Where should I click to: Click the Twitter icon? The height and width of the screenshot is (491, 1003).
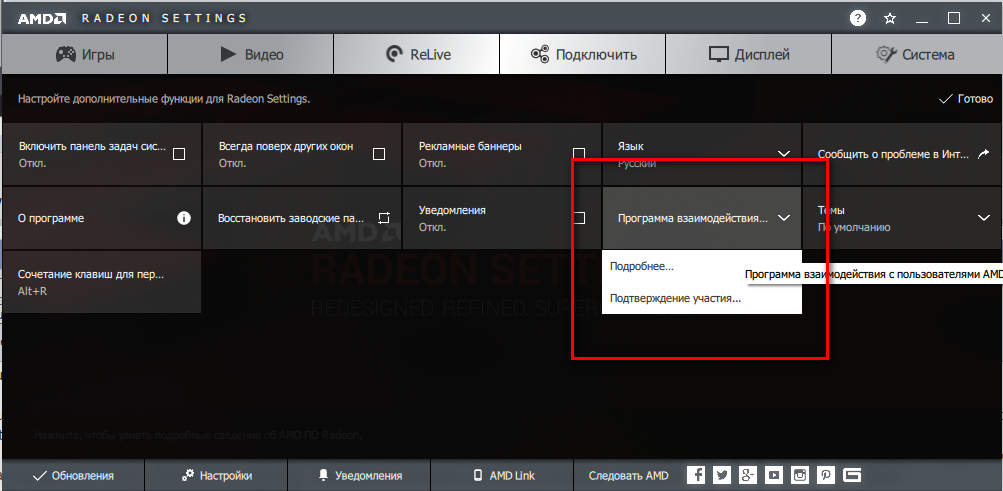click(x=722, y=475)
